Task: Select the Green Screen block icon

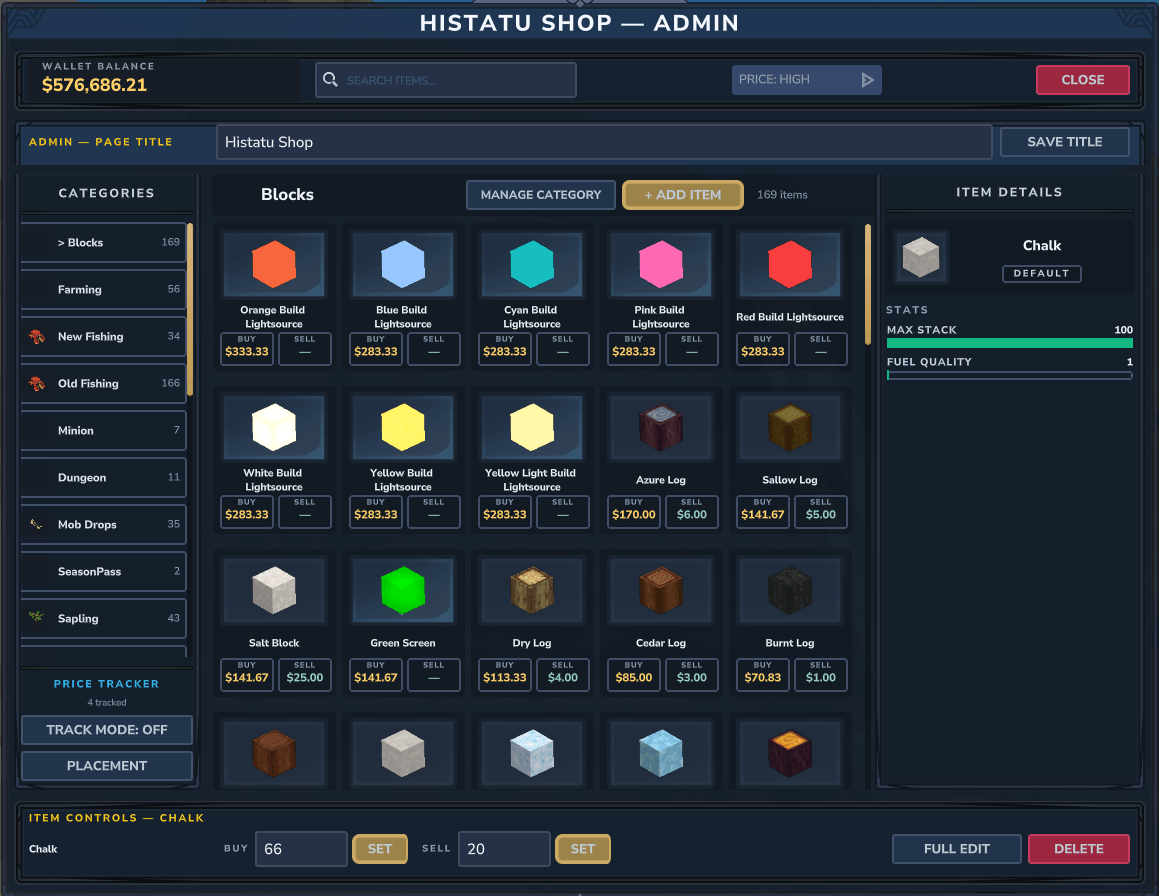Action: pyautogui.click(x=403, y=590)
